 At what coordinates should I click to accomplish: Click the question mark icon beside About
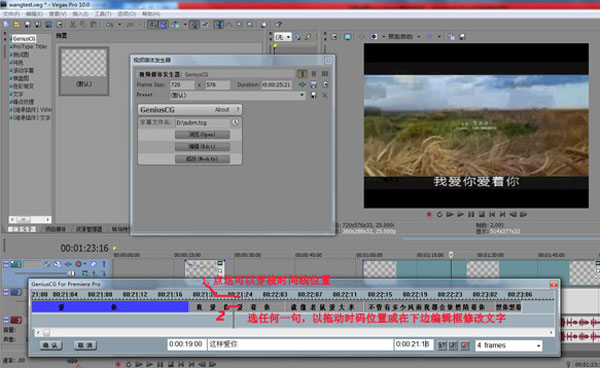238,110
